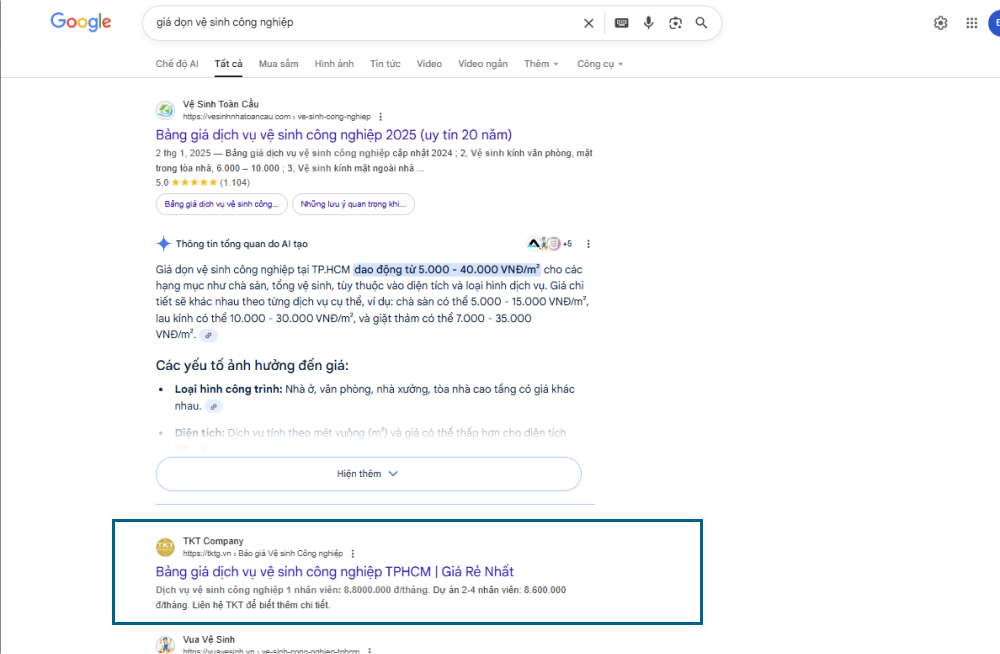Open AI overview three-dot options menu
The height and width of the screenshot is (654, 1000).
(x=588, y=244)
